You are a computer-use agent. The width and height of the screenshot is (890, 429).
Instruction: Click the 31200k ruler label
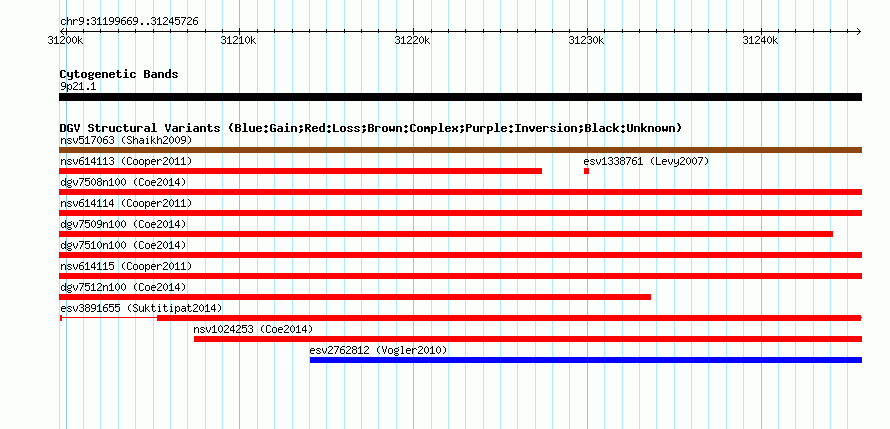click(66, 41)
